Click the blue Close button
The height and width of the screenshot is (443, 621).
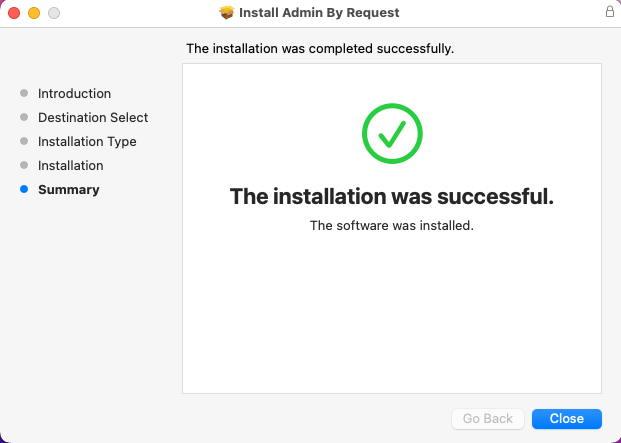(x=567, y=418)
